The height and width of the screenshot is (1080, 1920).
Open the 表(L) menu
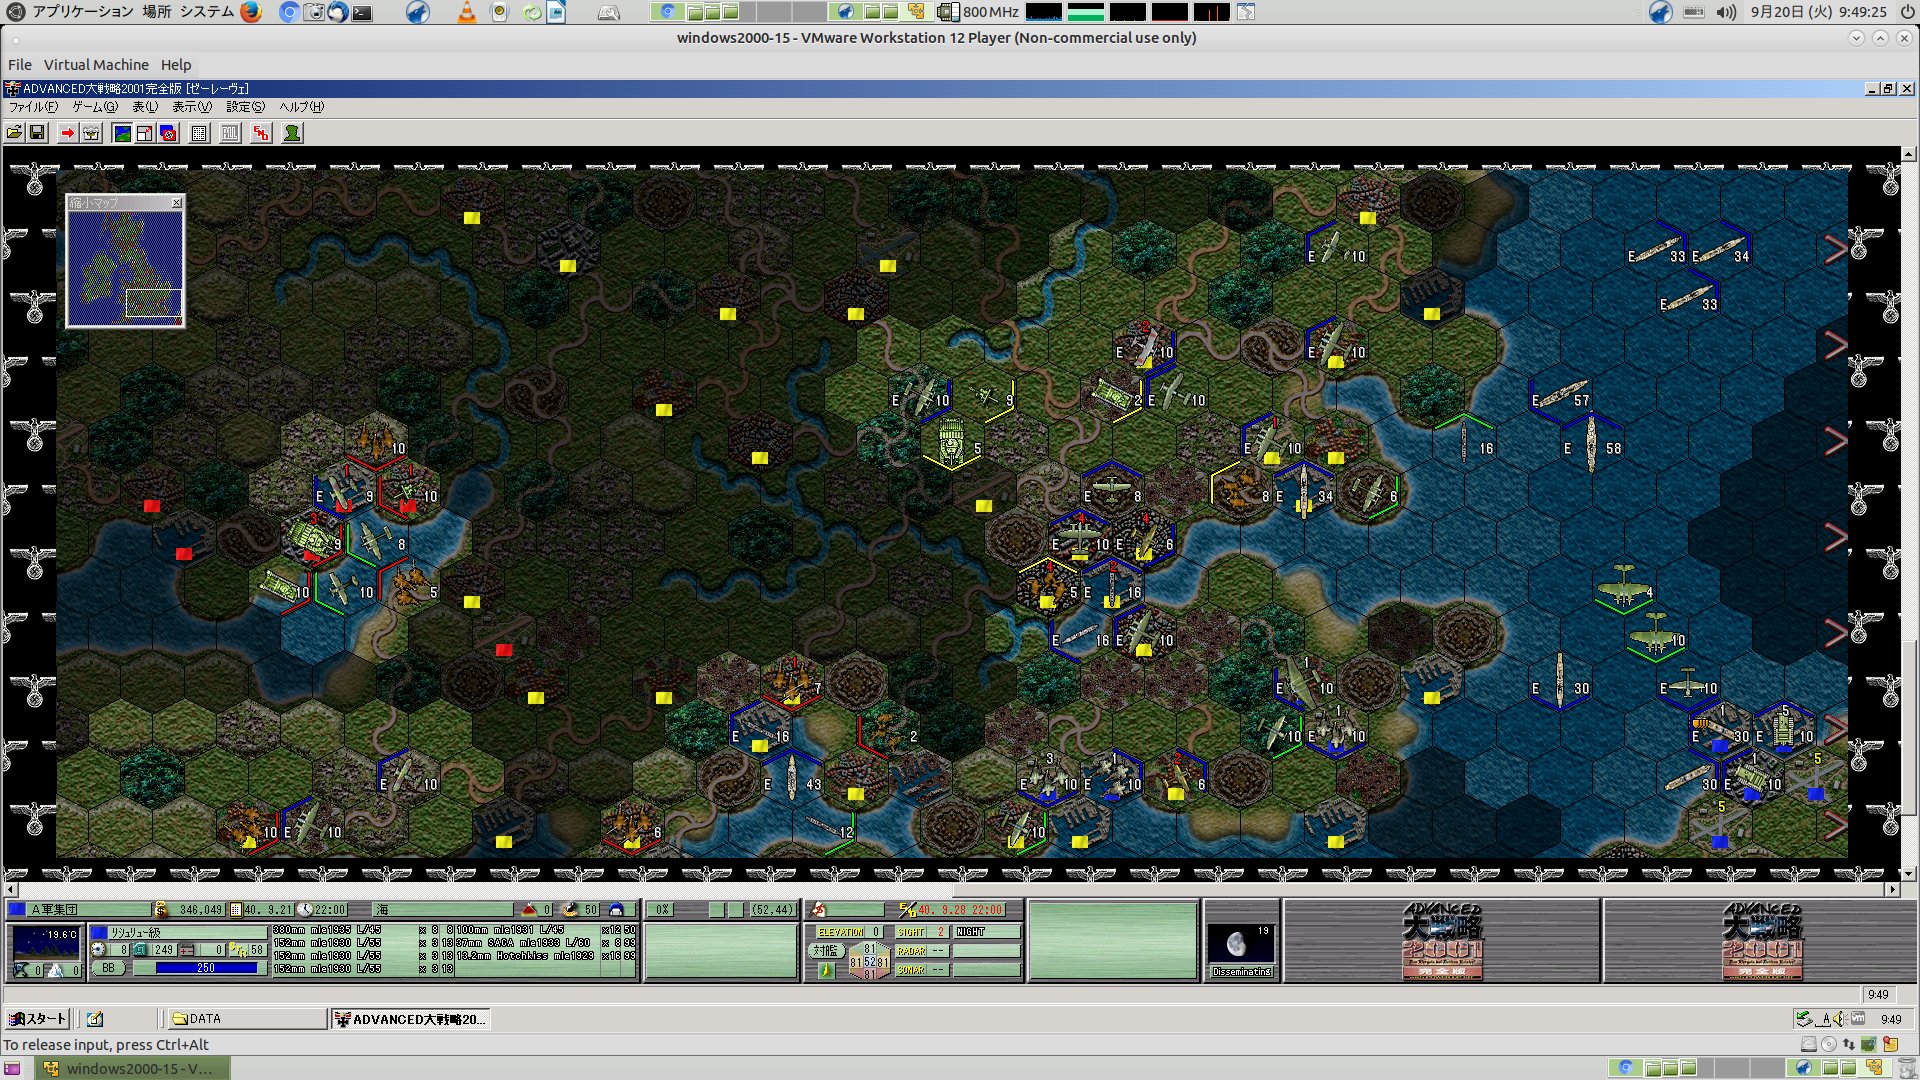click(145, 107)
